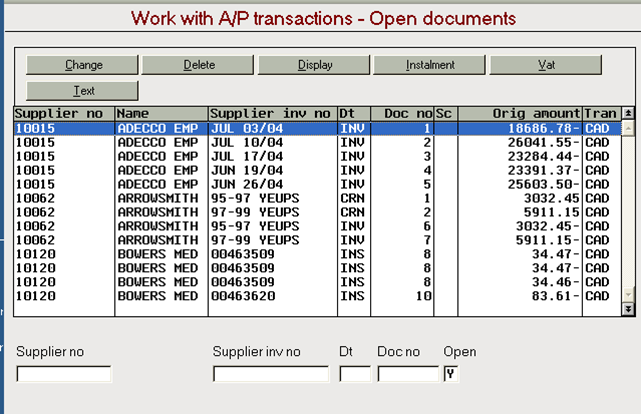Image resolution: width=641 pixels, height=414 pixels.
Task: Select amount 25603.50- cell
Action: click(544, 184)
